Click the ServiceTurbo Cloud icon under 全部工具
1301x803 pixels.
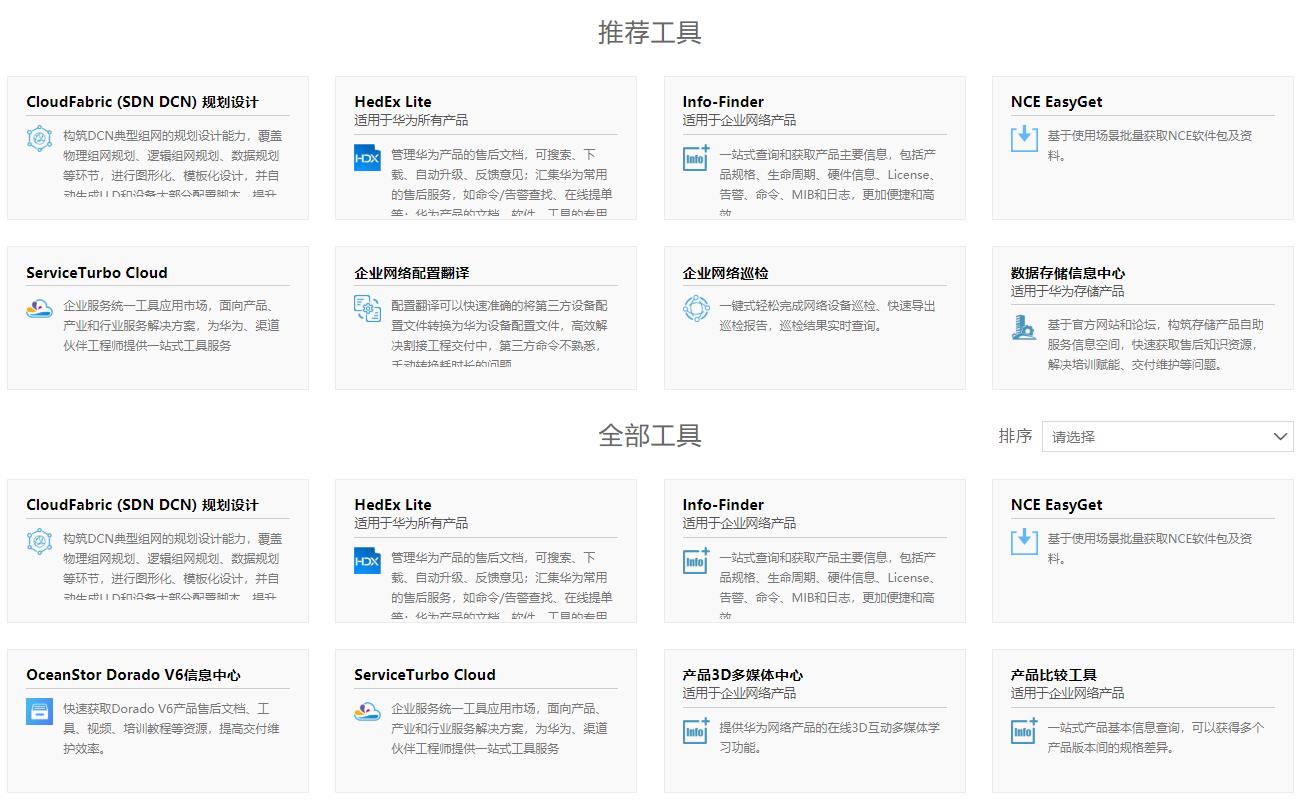(367, 711)
